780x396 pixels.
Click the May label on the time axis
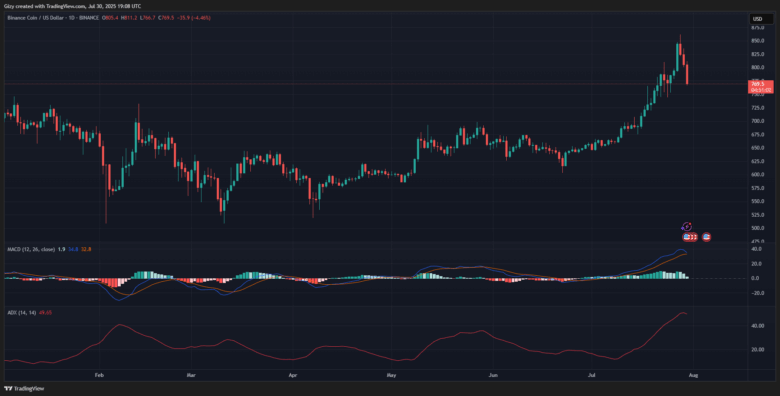[x=391, y=375]
